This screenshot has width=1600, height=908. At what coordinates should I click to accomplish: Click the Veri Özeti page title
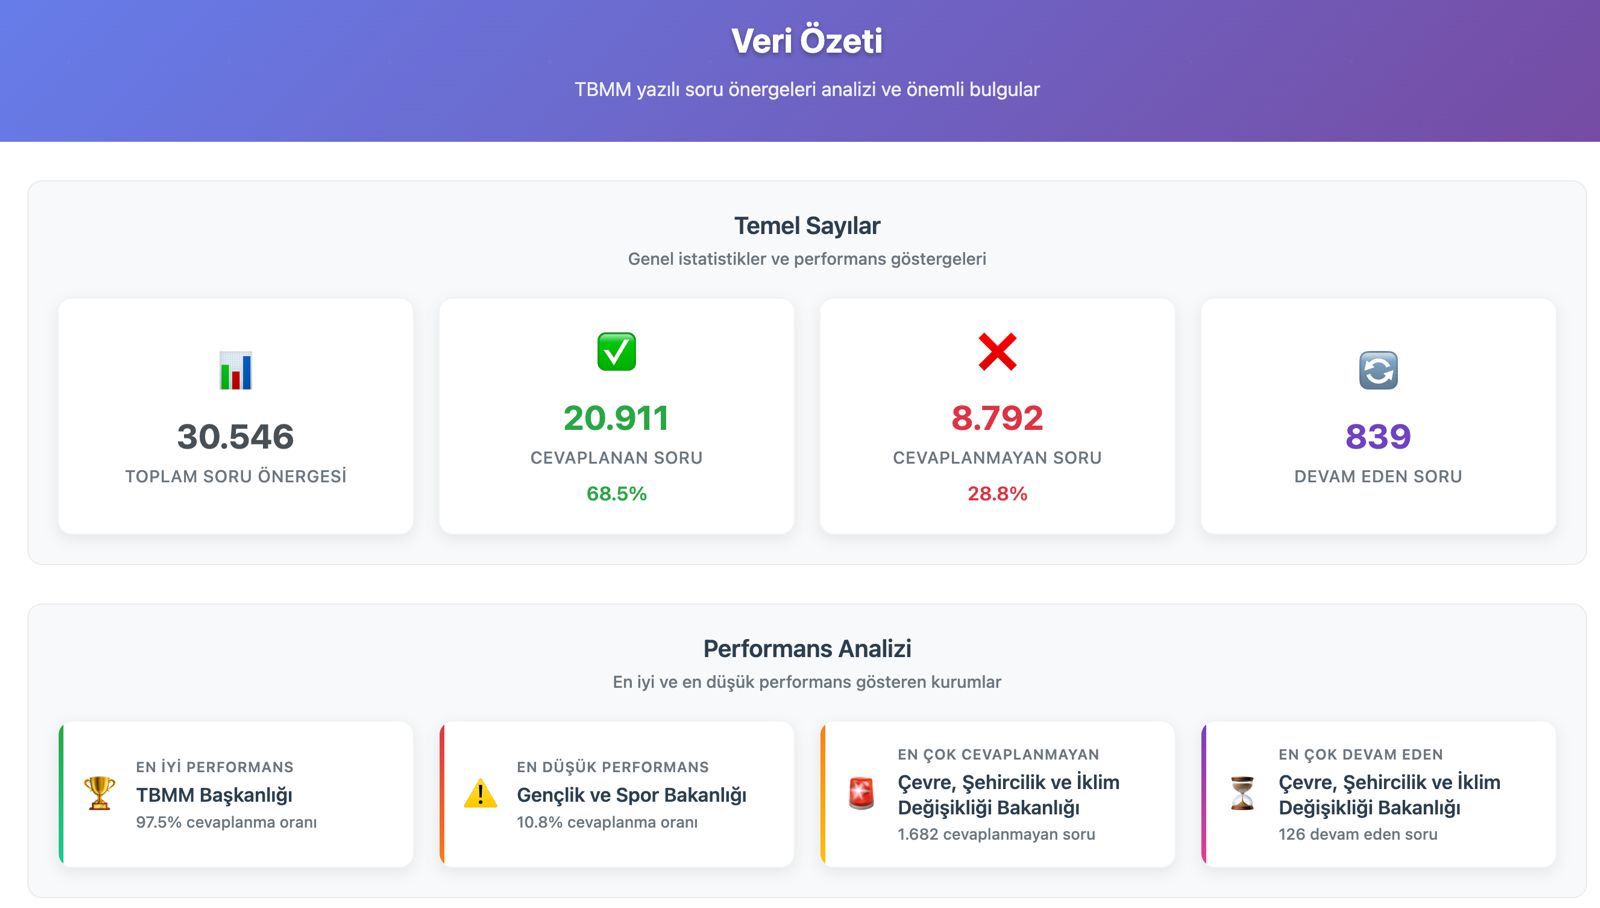pos(807,41)
